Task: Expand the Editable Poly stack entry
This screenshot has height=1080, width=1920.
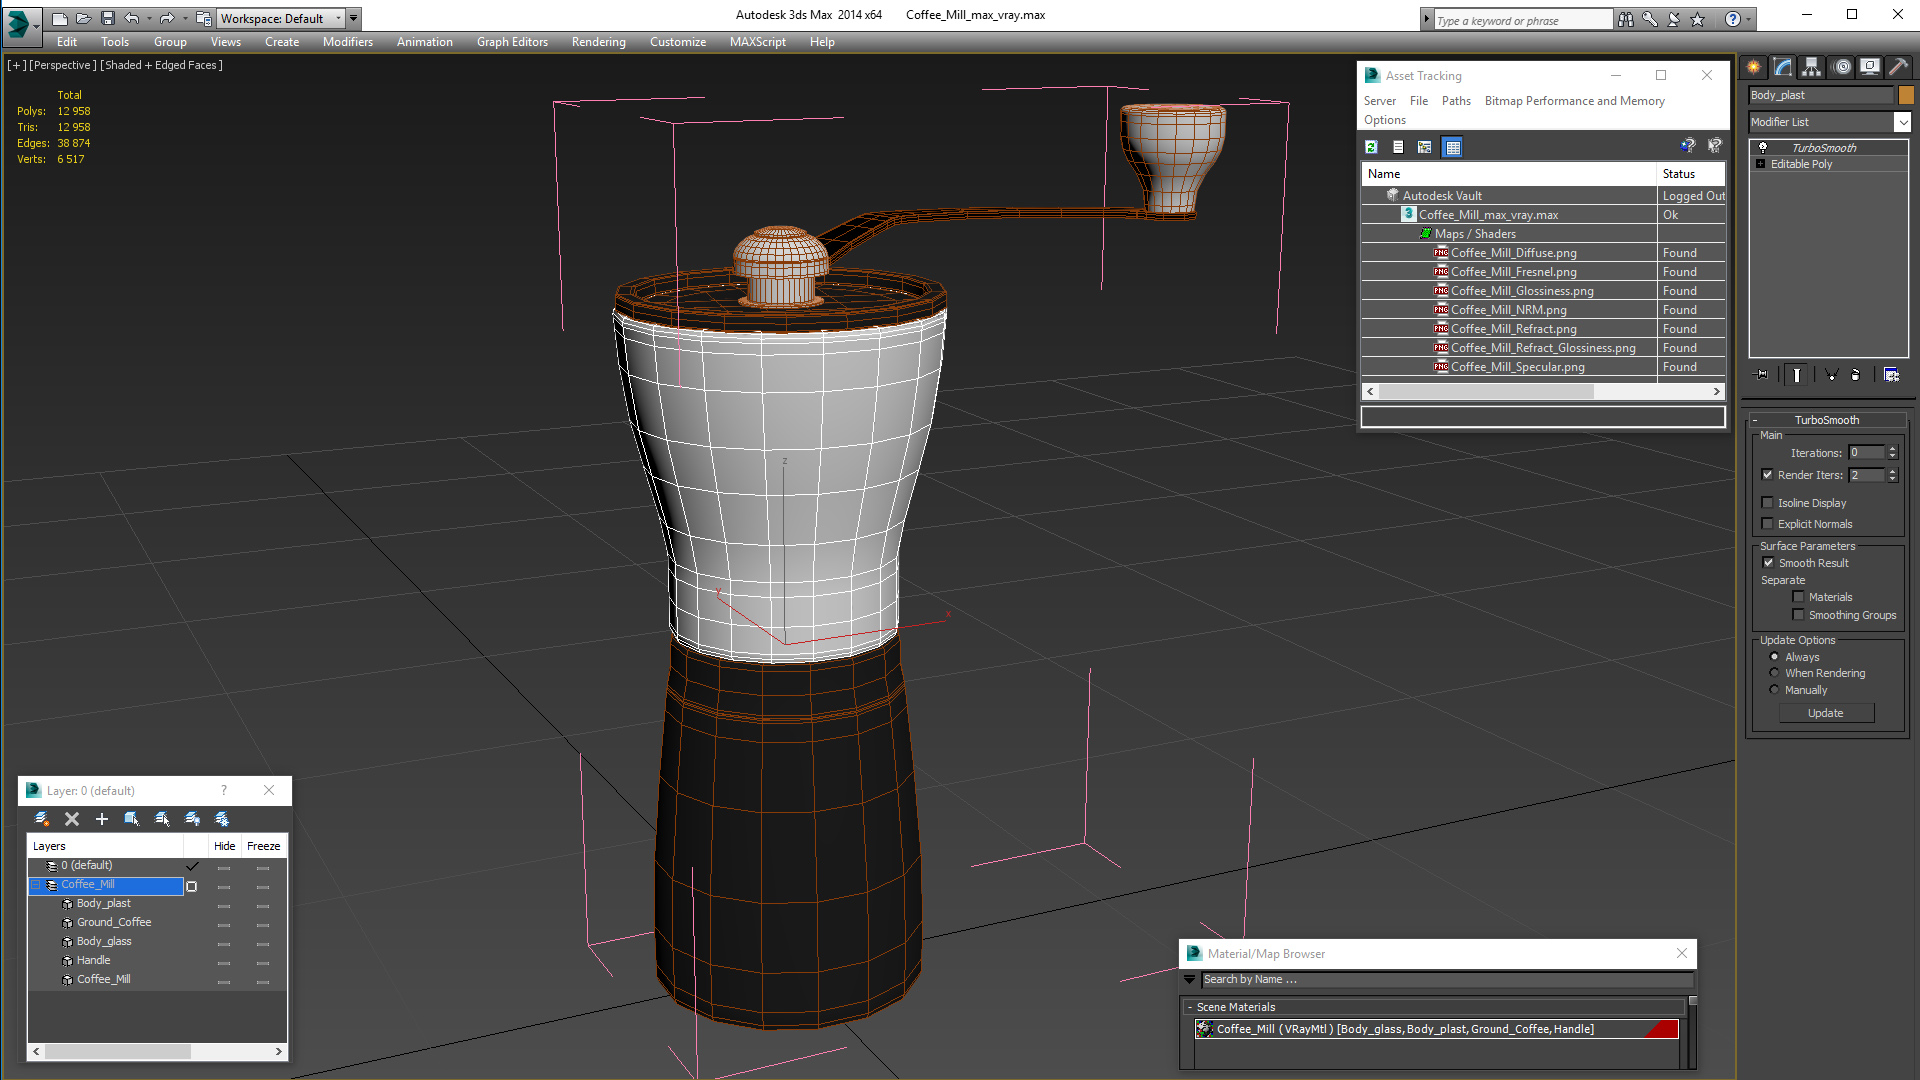Action: point(1760,164)
